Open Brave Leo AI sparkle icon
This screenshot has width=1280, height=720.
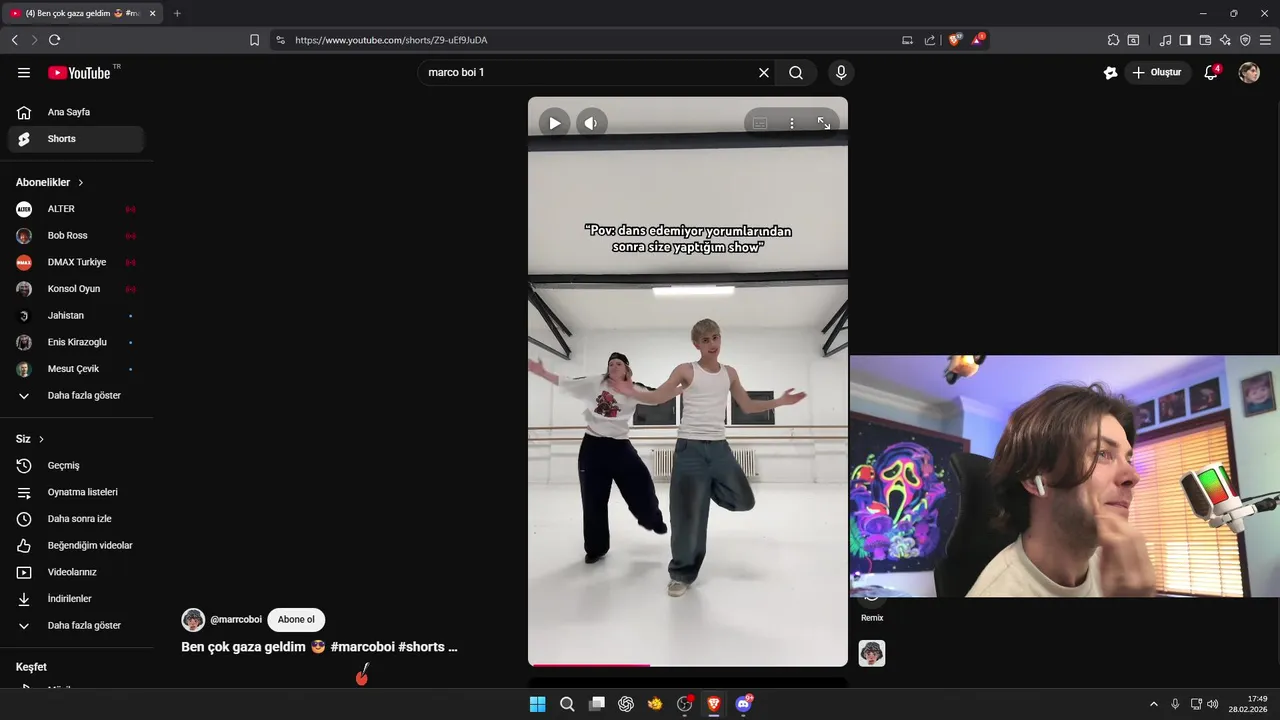pos(1225,40)
